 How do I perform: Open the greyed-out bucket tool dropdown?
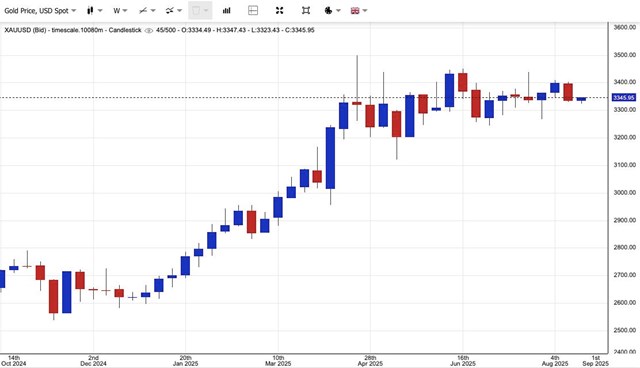[x=200, y=11]
